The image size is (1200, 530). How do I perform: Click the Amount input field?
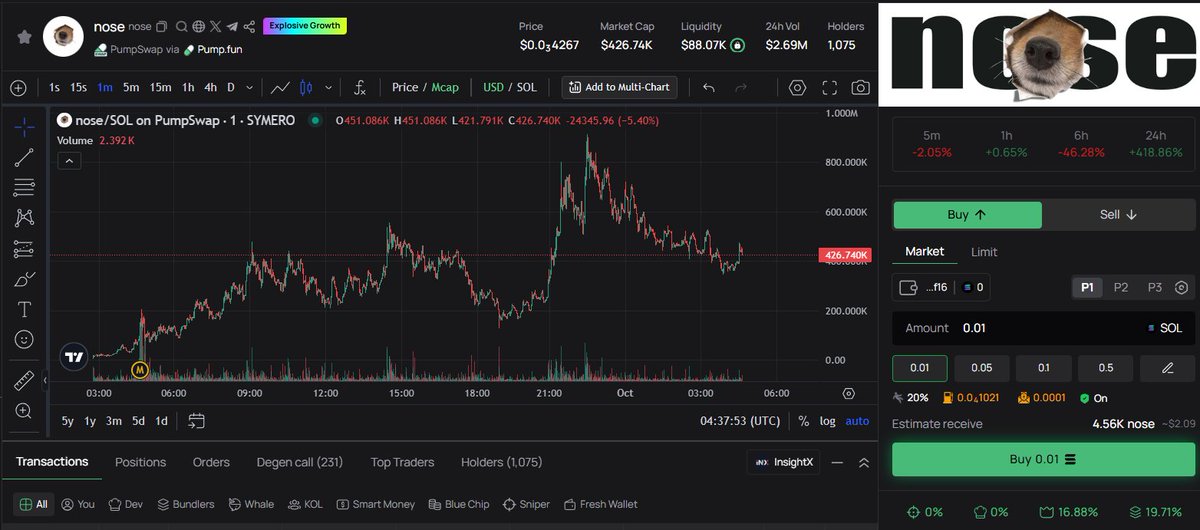click(1043, 328)
